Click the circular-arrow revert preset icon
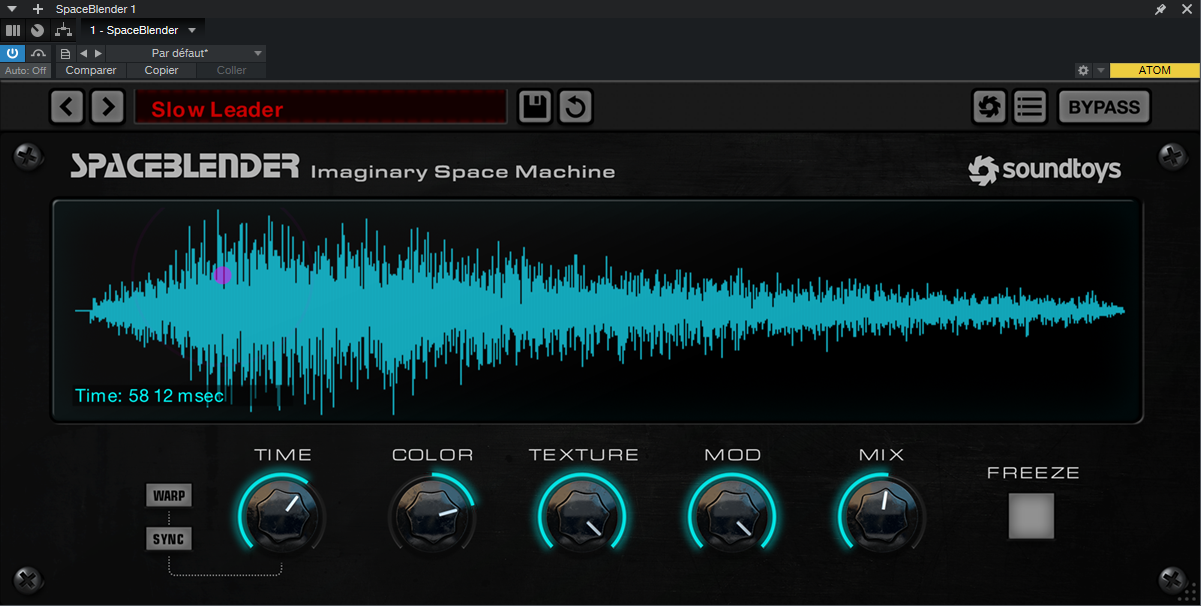 click(575, 107)
